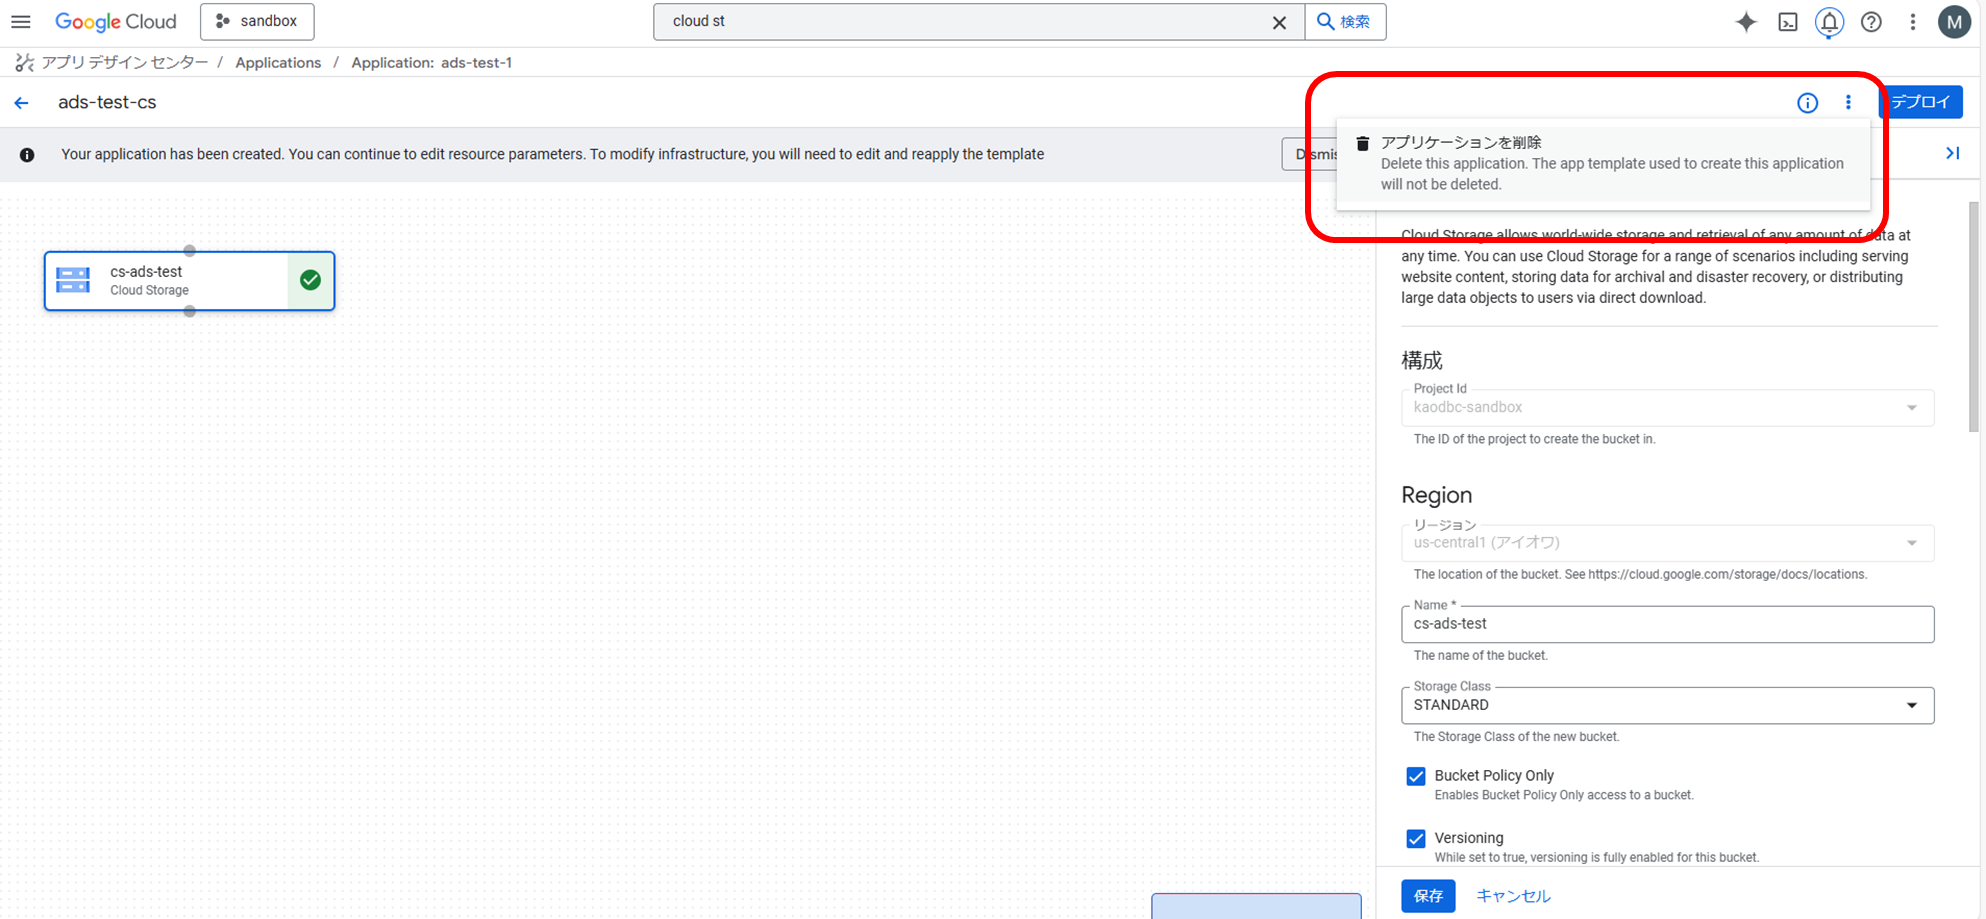Open the Project Id dropdown
The width and height of the screenshot is (1986, 919).
[1668, 407]
